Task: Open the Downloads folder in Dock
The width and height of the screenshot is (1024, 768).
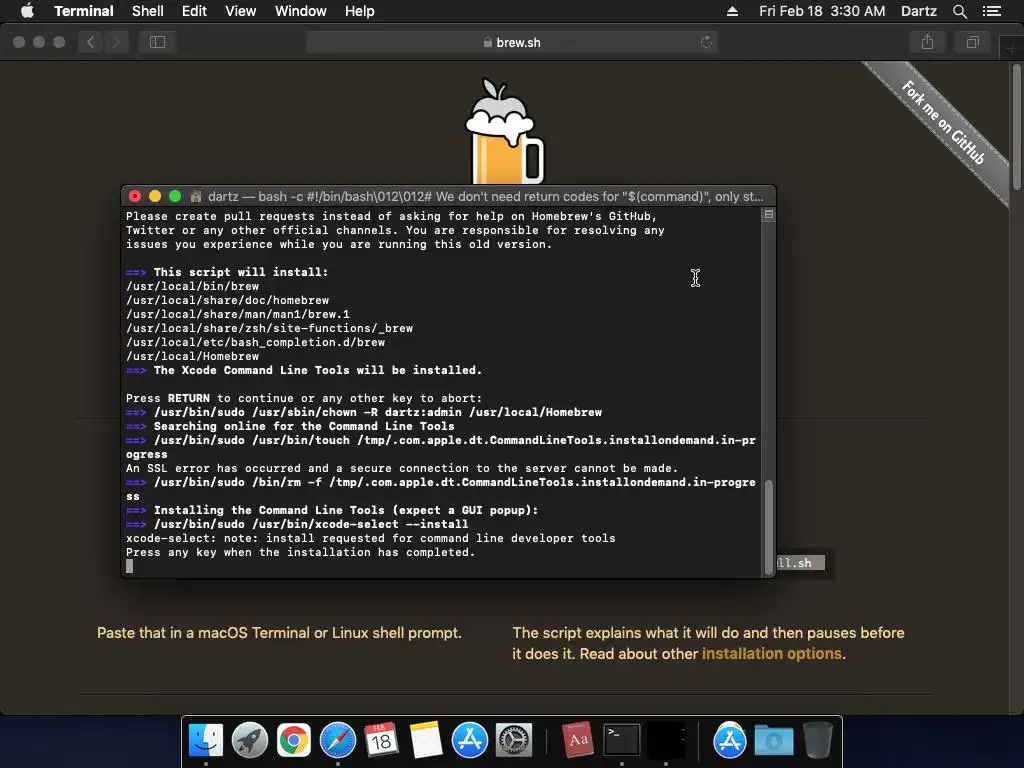Action: click(x=774, y=741)
